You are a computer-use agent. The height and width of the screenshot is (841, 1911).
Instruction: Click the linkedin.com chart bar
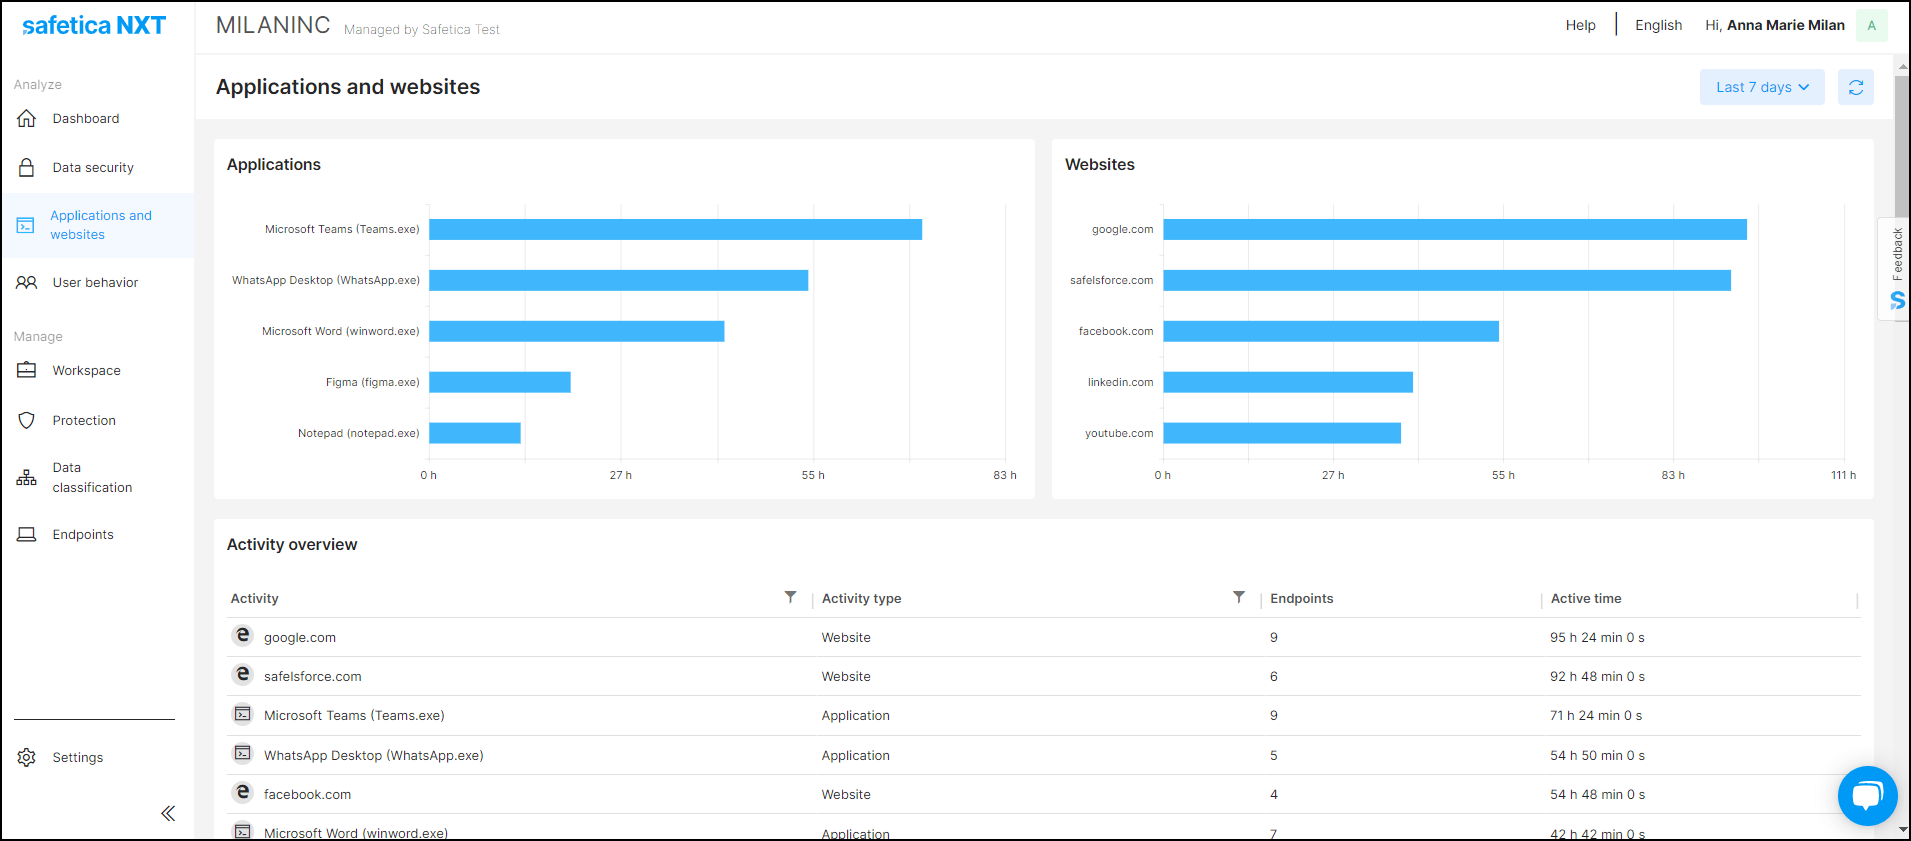tap(1287, 382)
